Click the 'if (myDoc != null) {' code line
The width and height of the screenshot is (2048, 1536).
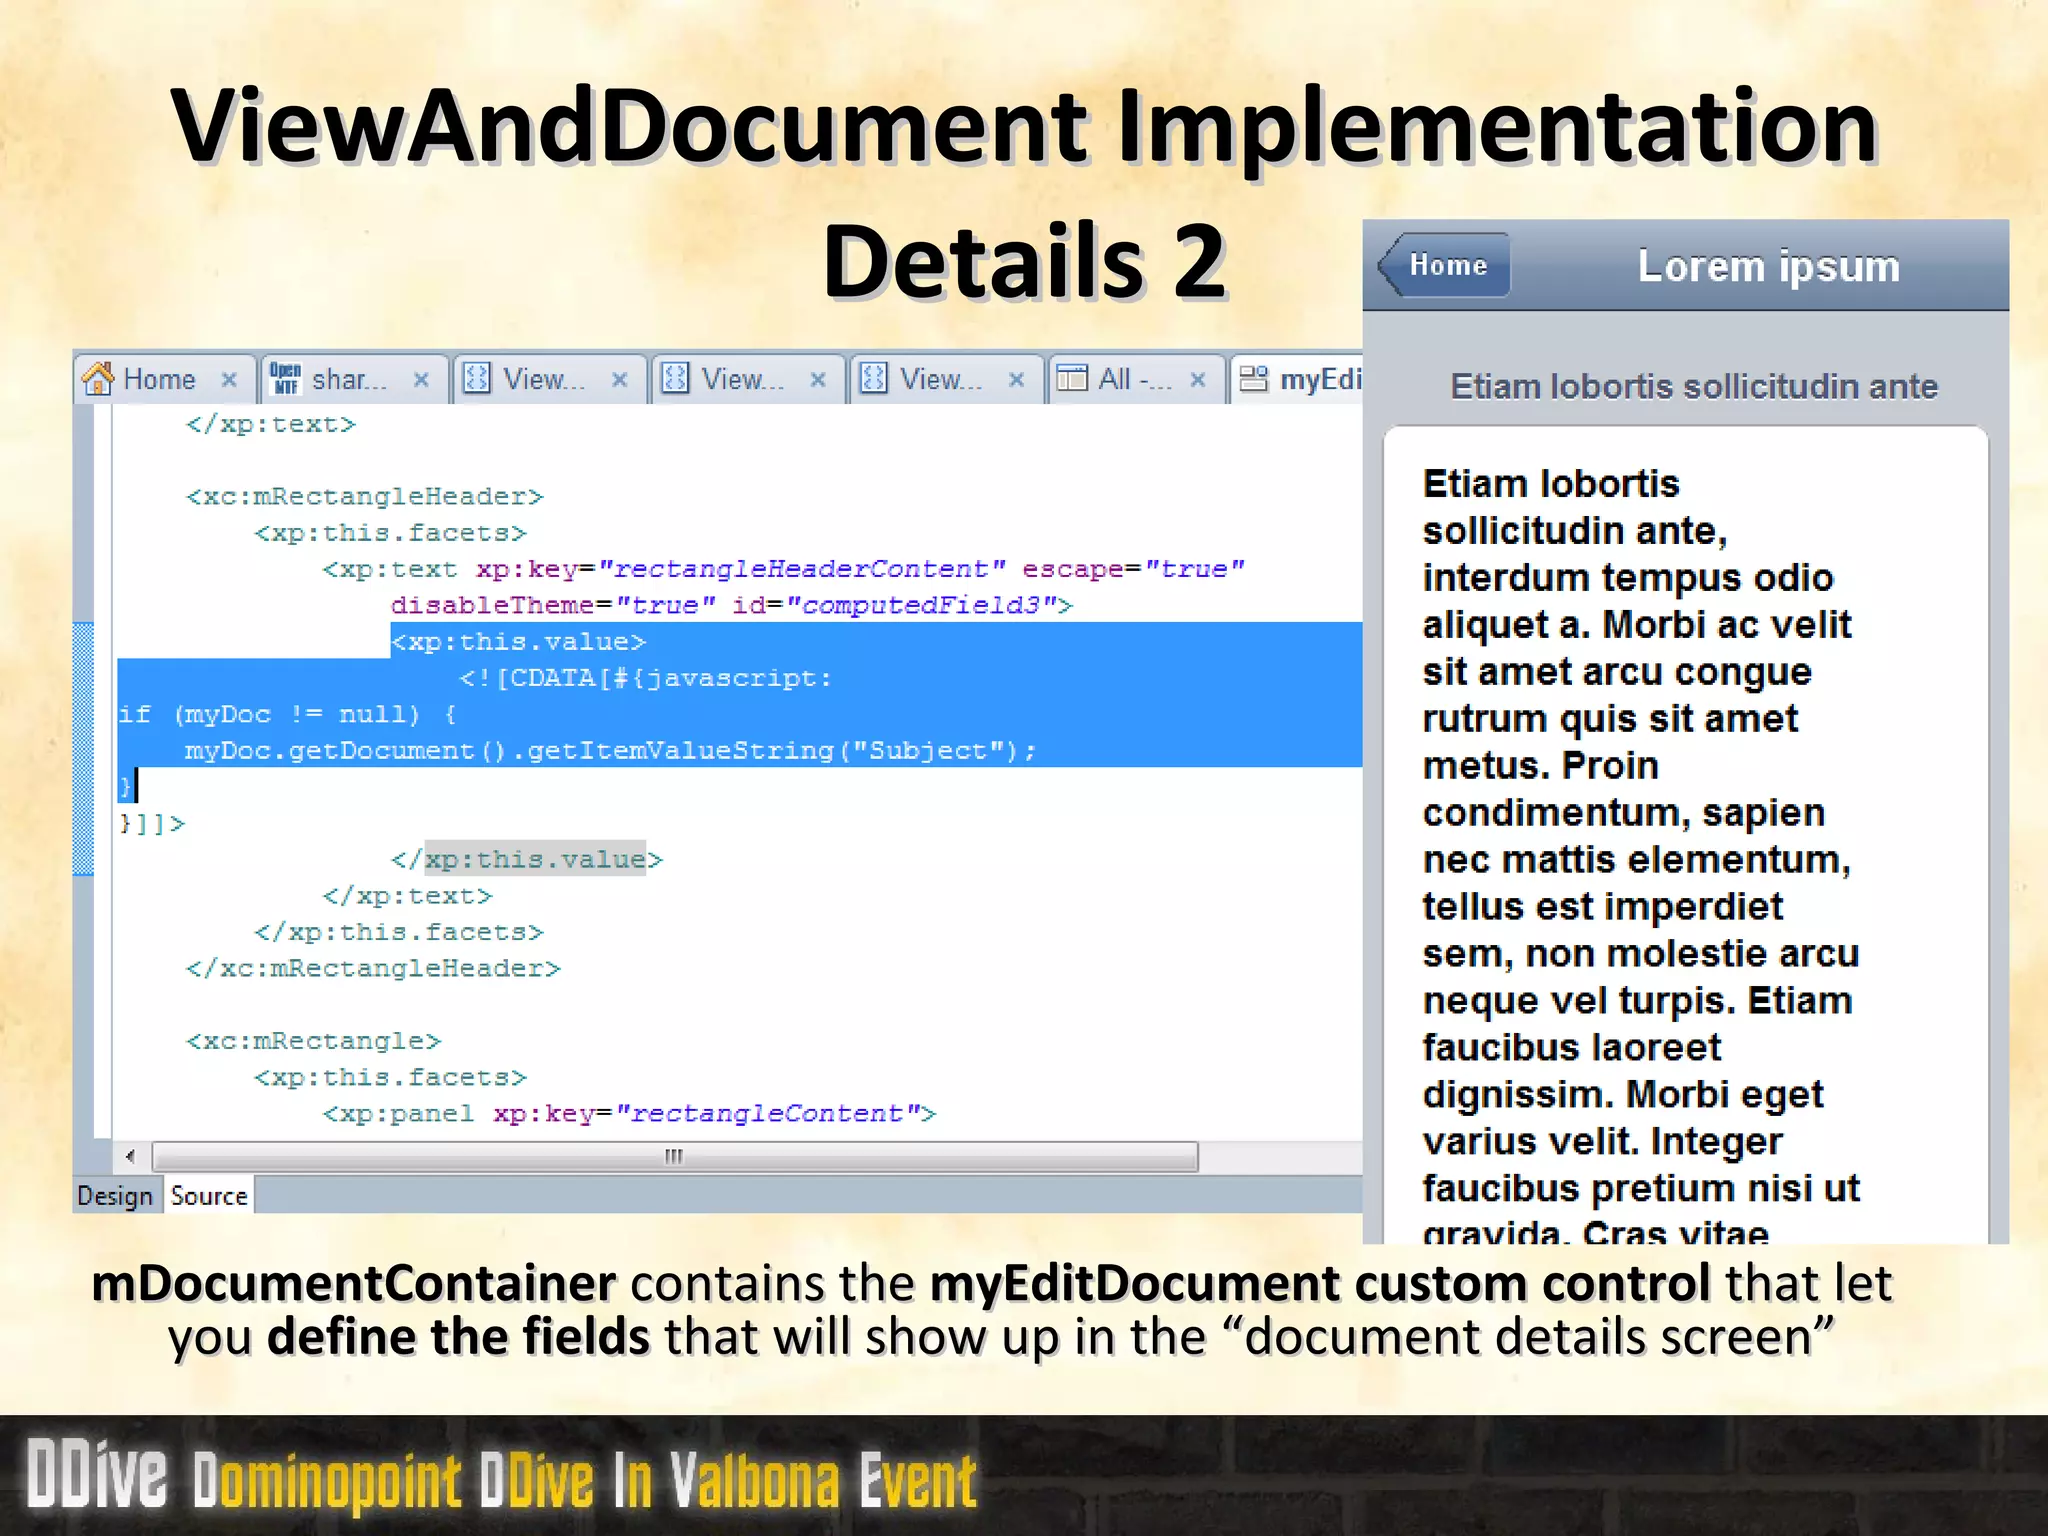click(x=287, y=714)
